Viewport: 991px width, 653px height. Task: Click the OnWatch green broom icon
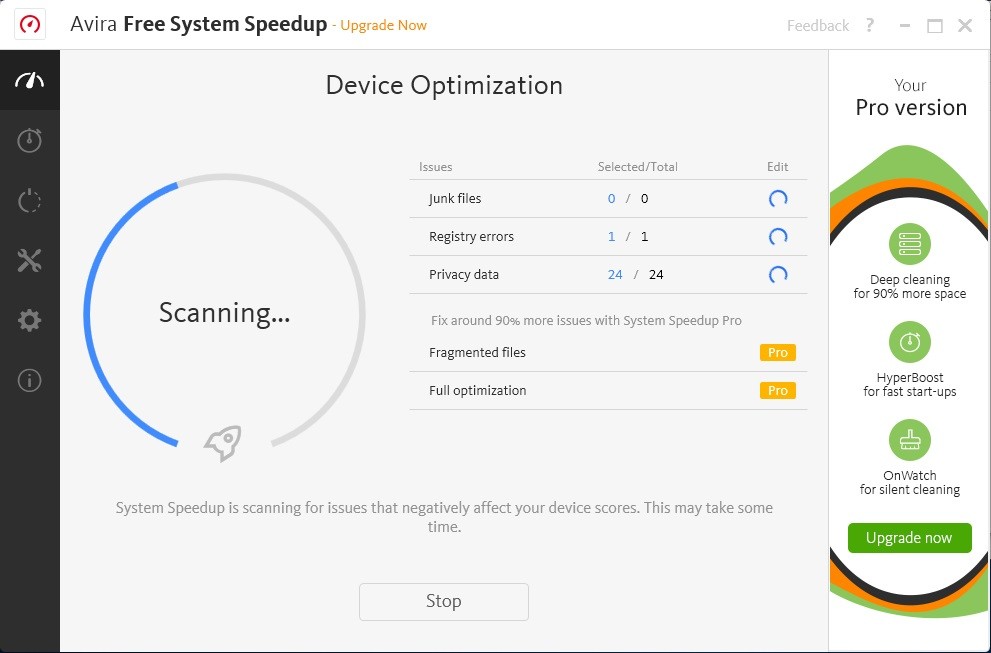(x=909, y=440)
